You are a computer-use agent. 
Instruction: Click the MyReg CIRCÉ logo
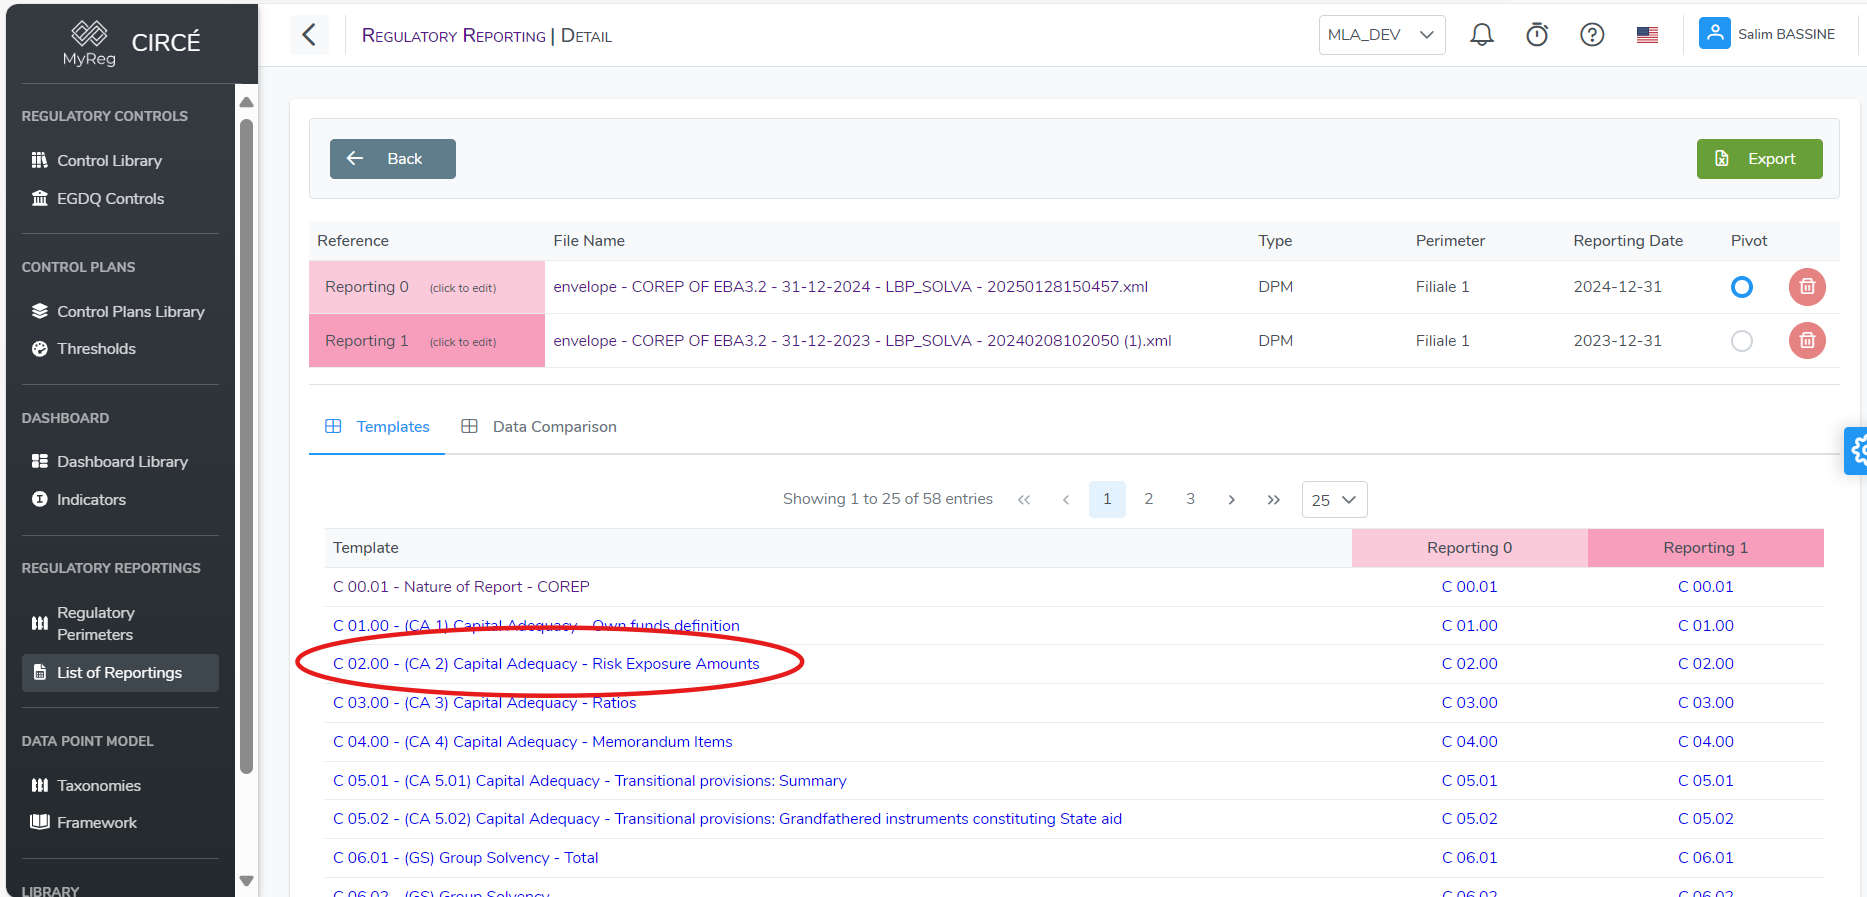[x=132, y=43]
